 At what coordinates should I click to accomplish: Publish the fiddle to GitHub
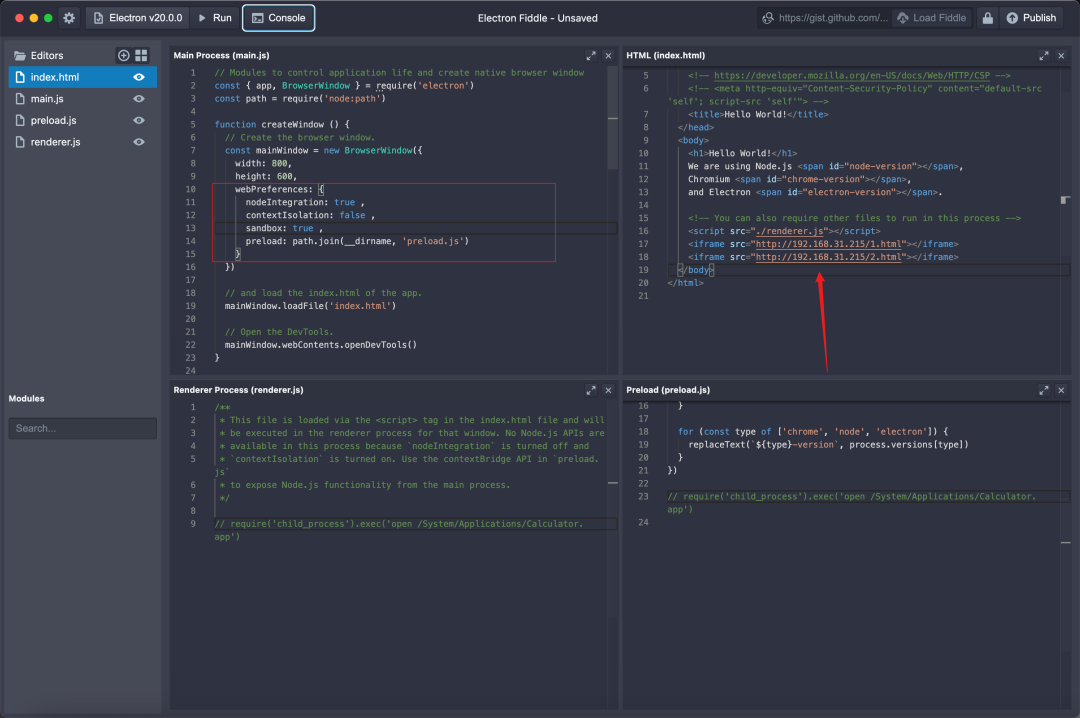coord(1031,18)
